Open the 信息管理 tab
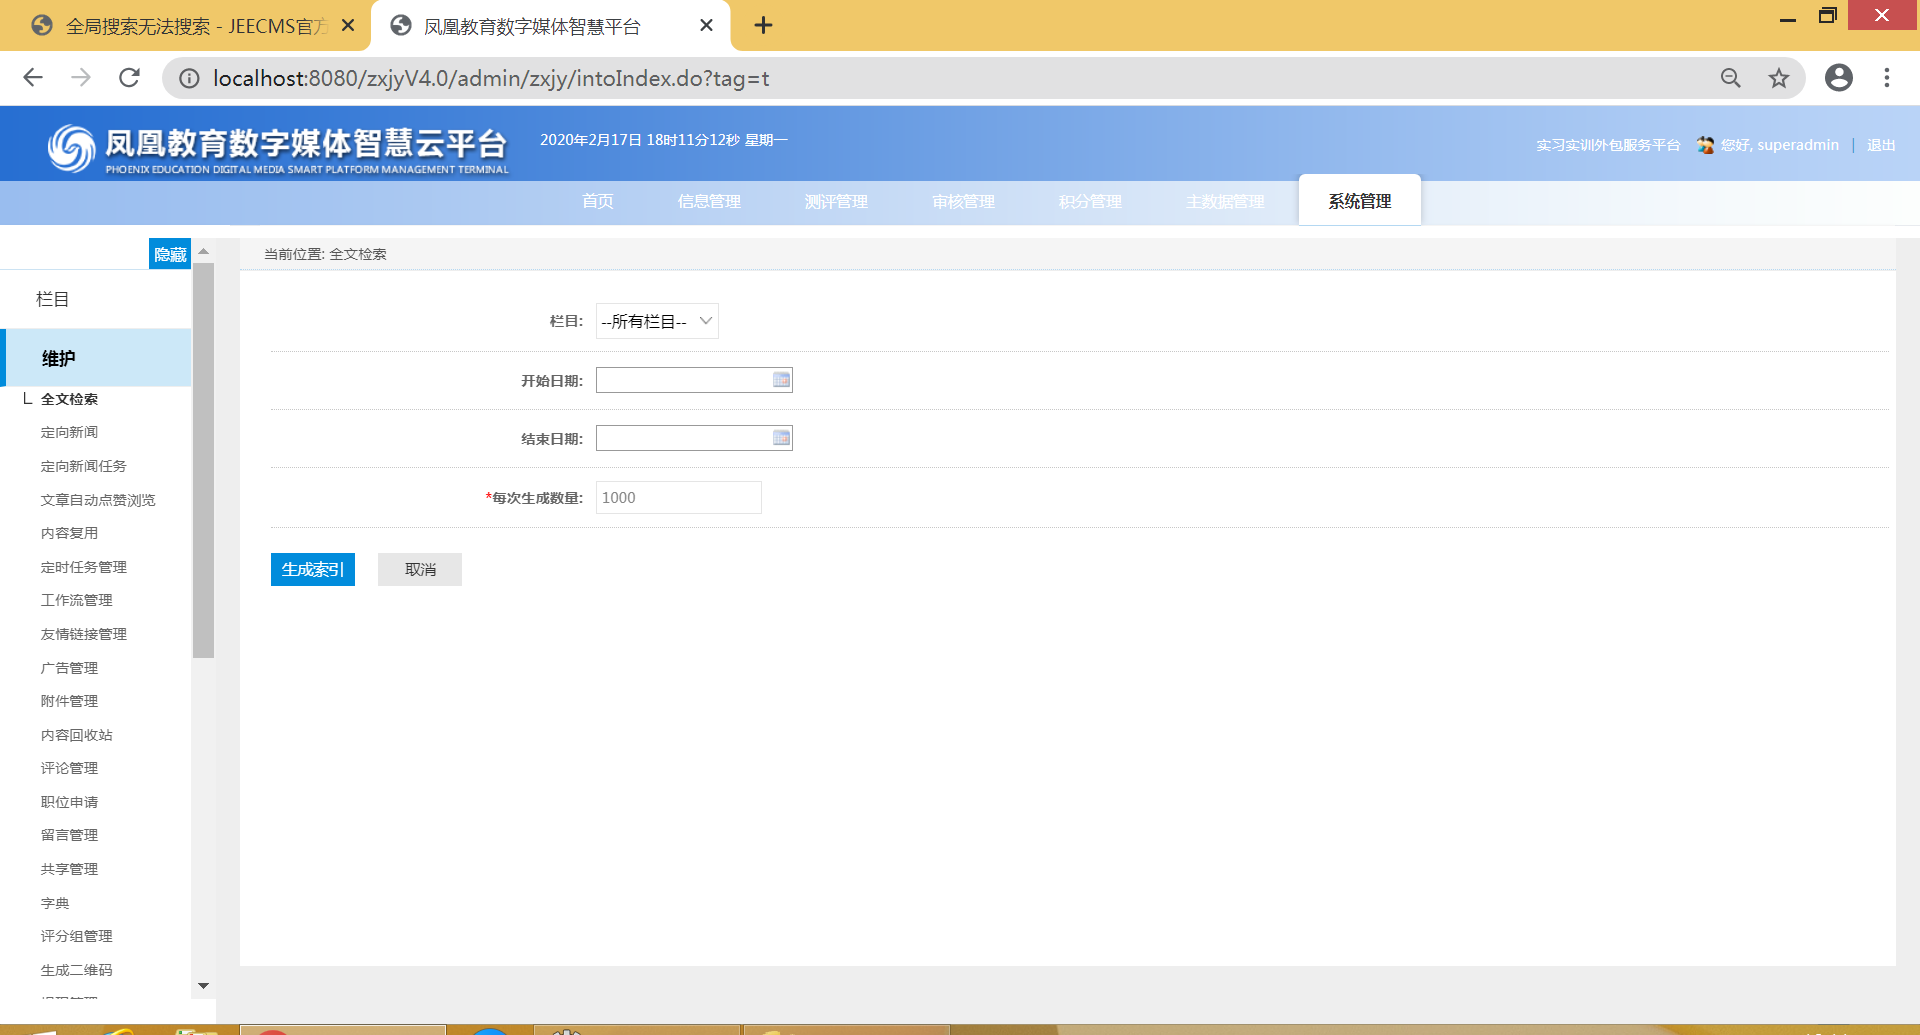Screen dimensions: 1920x1035 point(709,202)
